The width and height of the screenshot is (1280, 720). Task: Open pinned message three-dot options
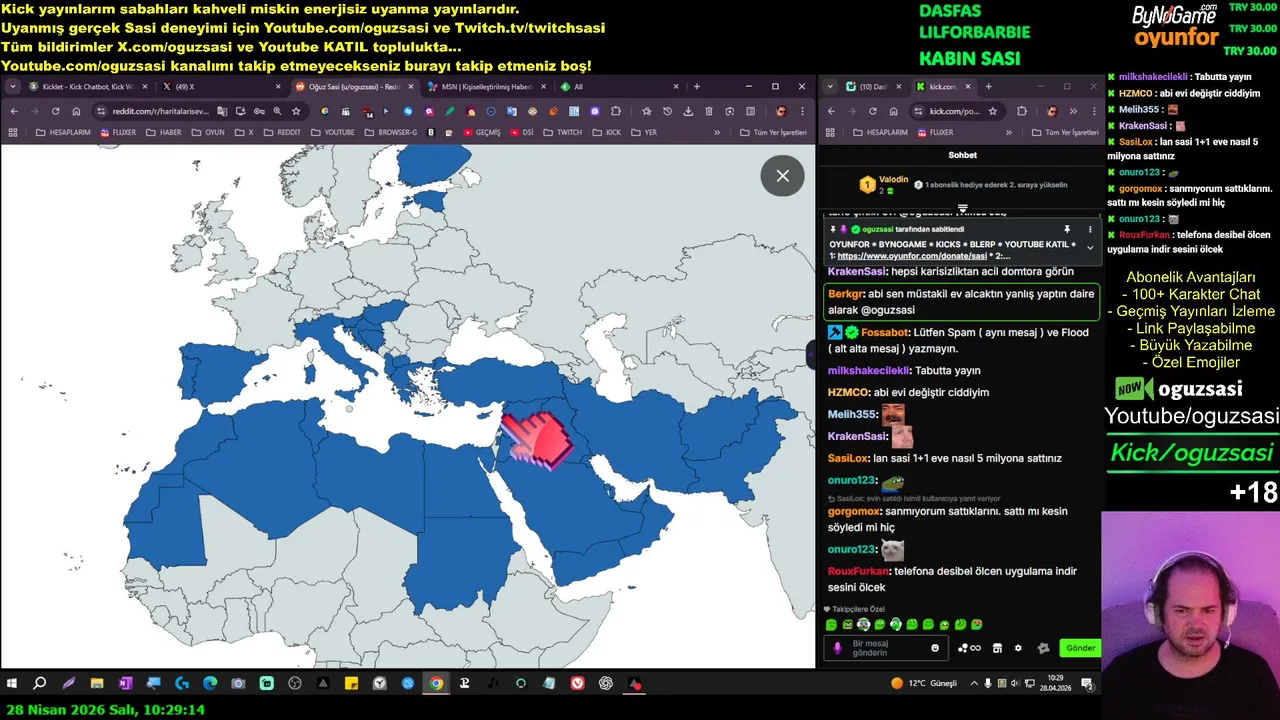click(1090, 229)
